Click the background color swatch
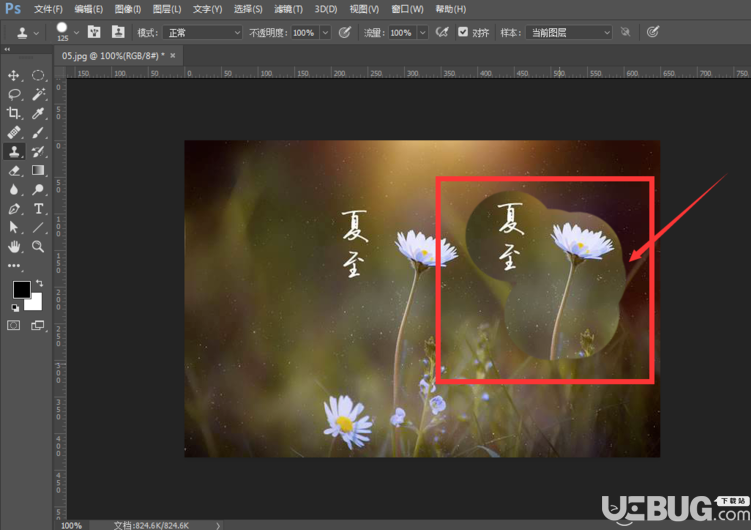Screen dimensions: 751x530 pyautogui.click(x=35, y=304)
